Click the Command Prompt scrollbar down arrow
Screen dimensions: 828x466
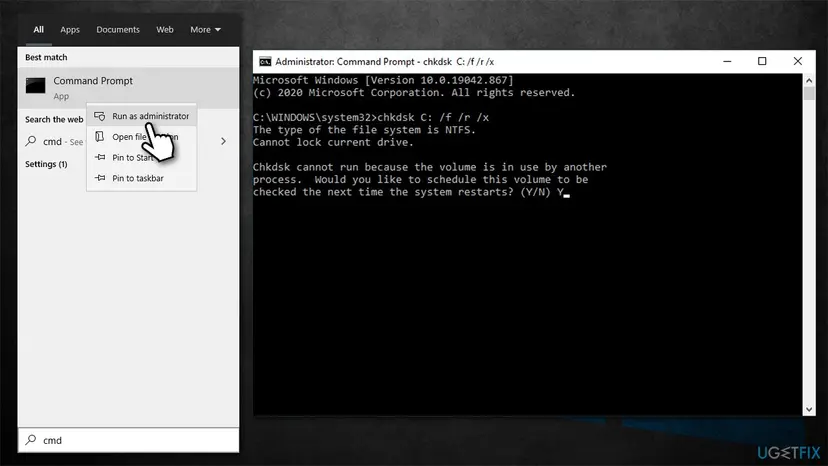tap(809, 409)
